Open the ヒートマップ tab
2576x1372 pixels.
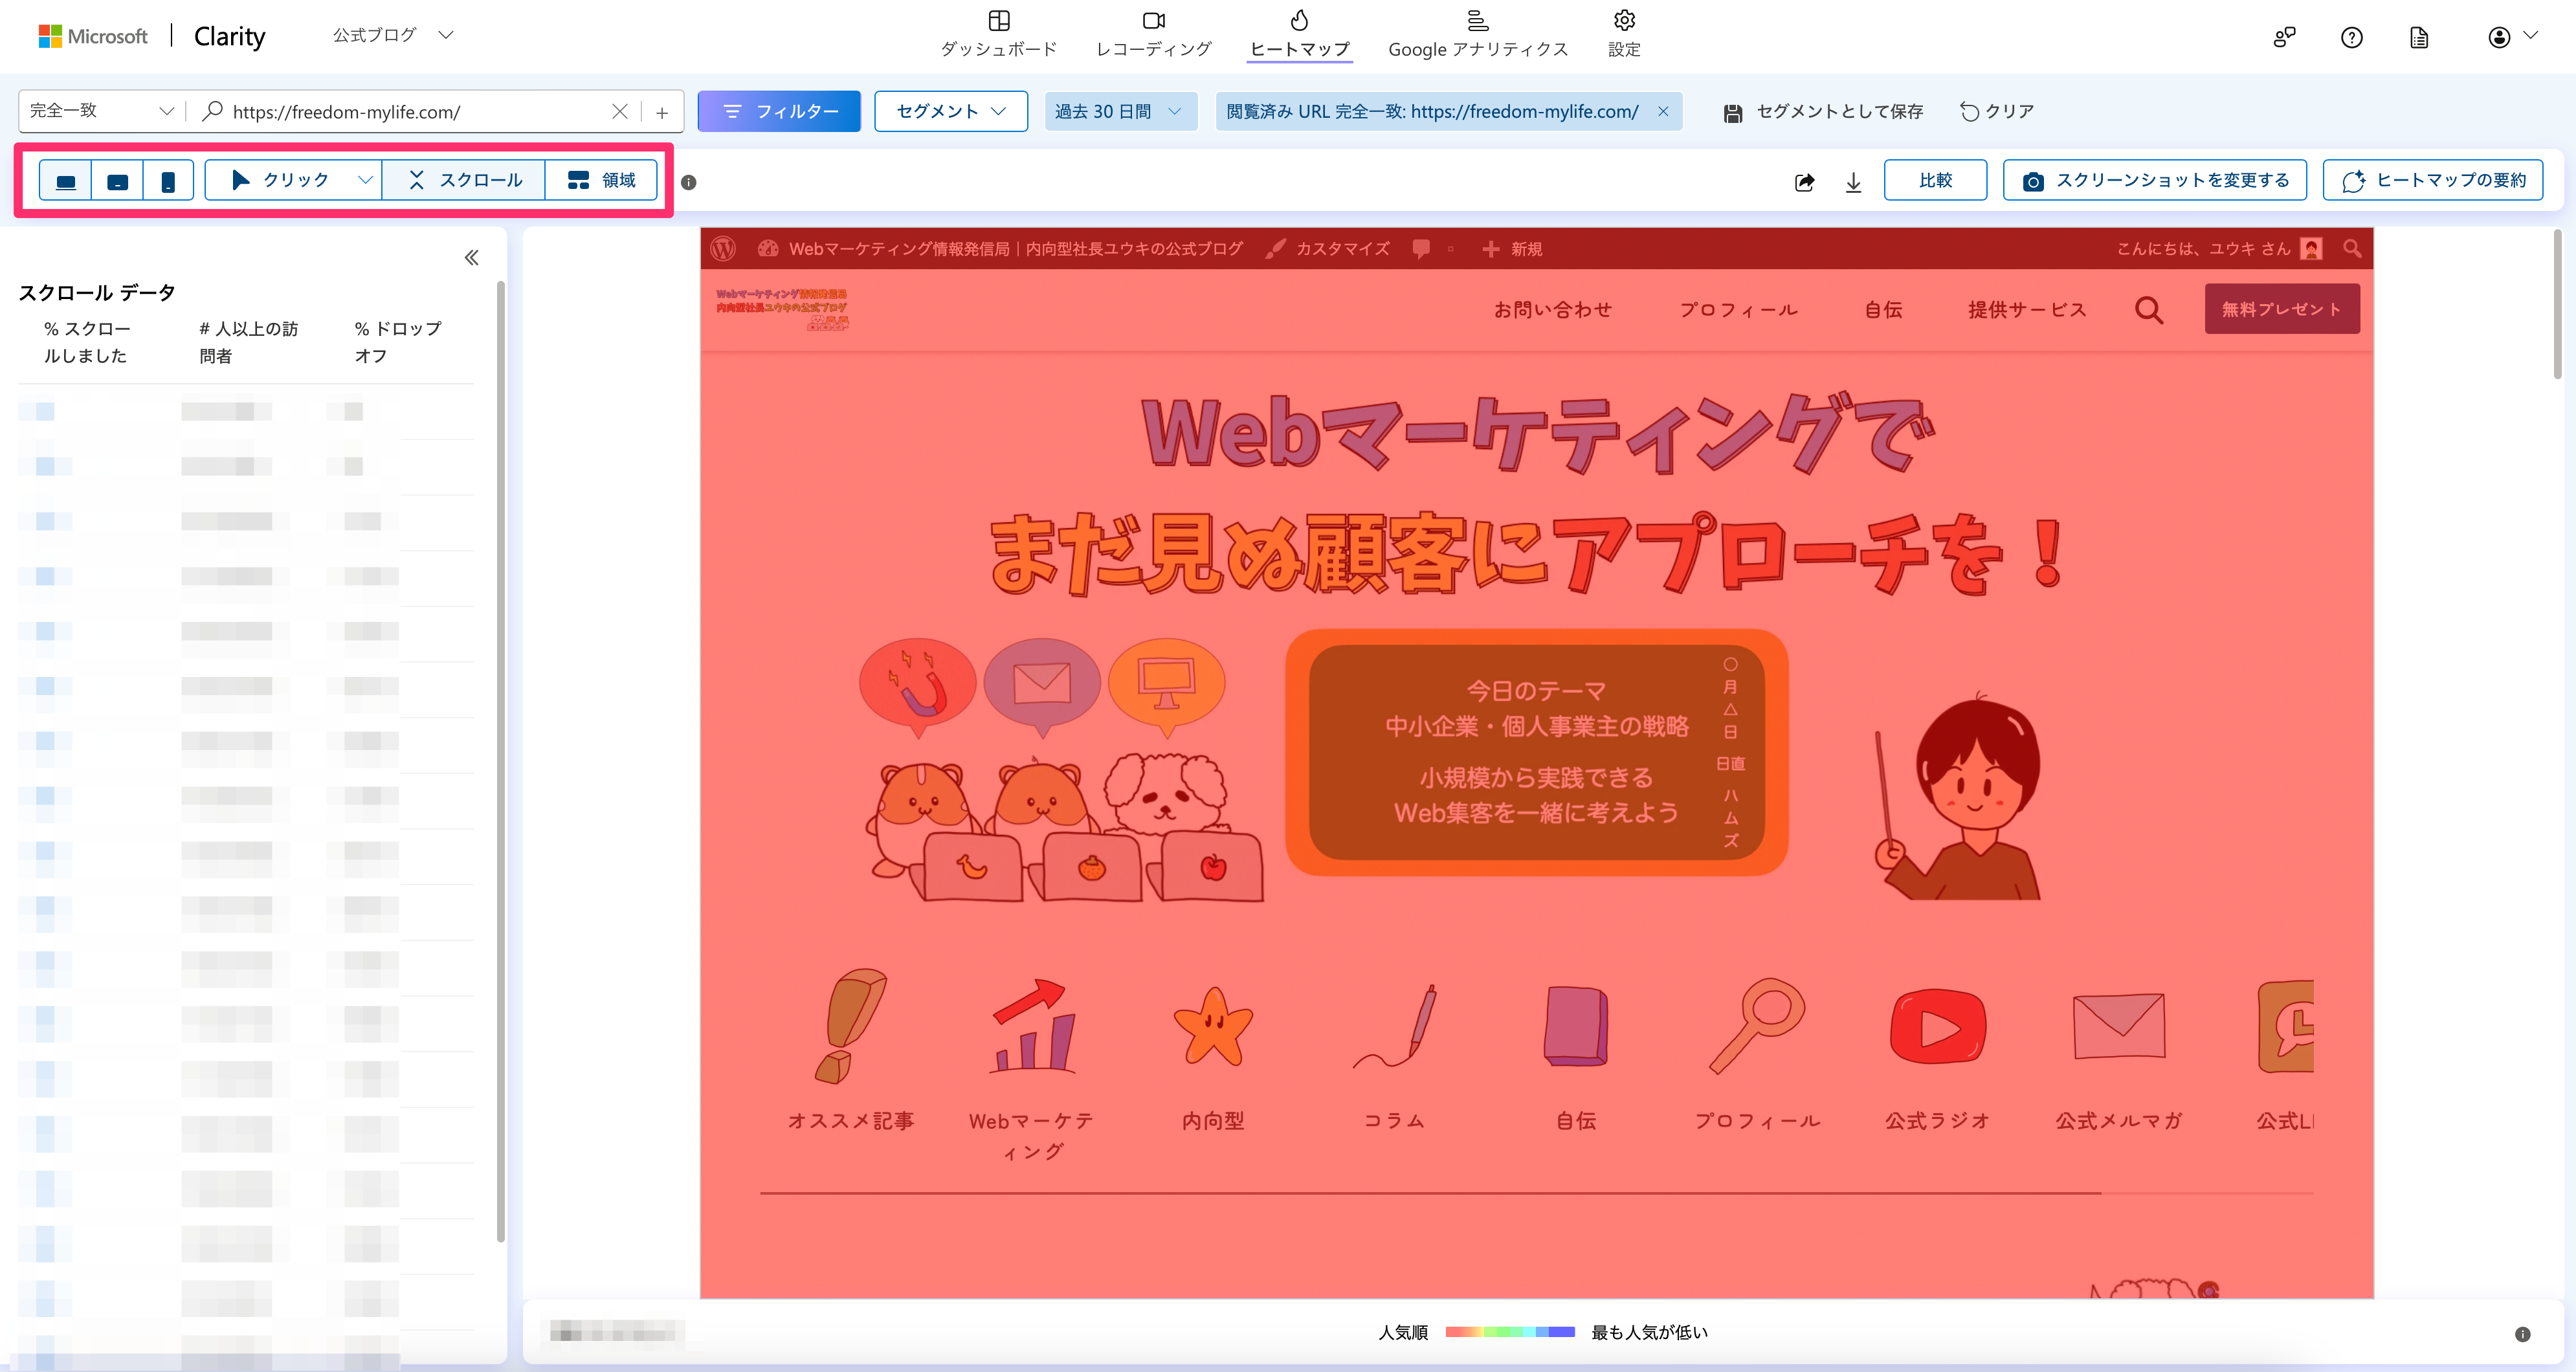[x=1299, y=35]
